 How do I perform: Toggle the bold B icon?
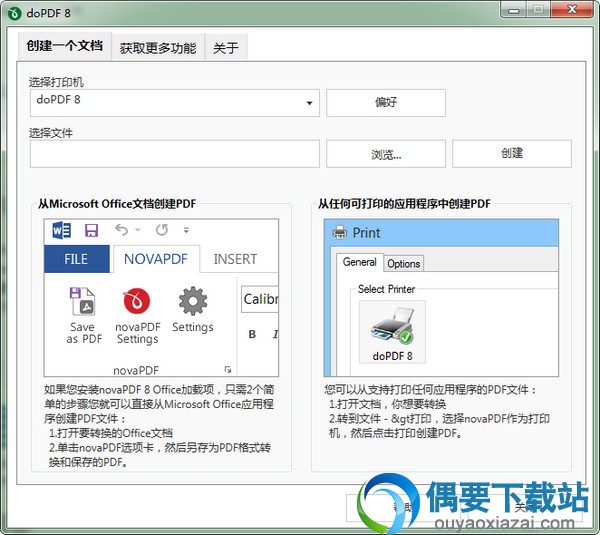point(252,334)
